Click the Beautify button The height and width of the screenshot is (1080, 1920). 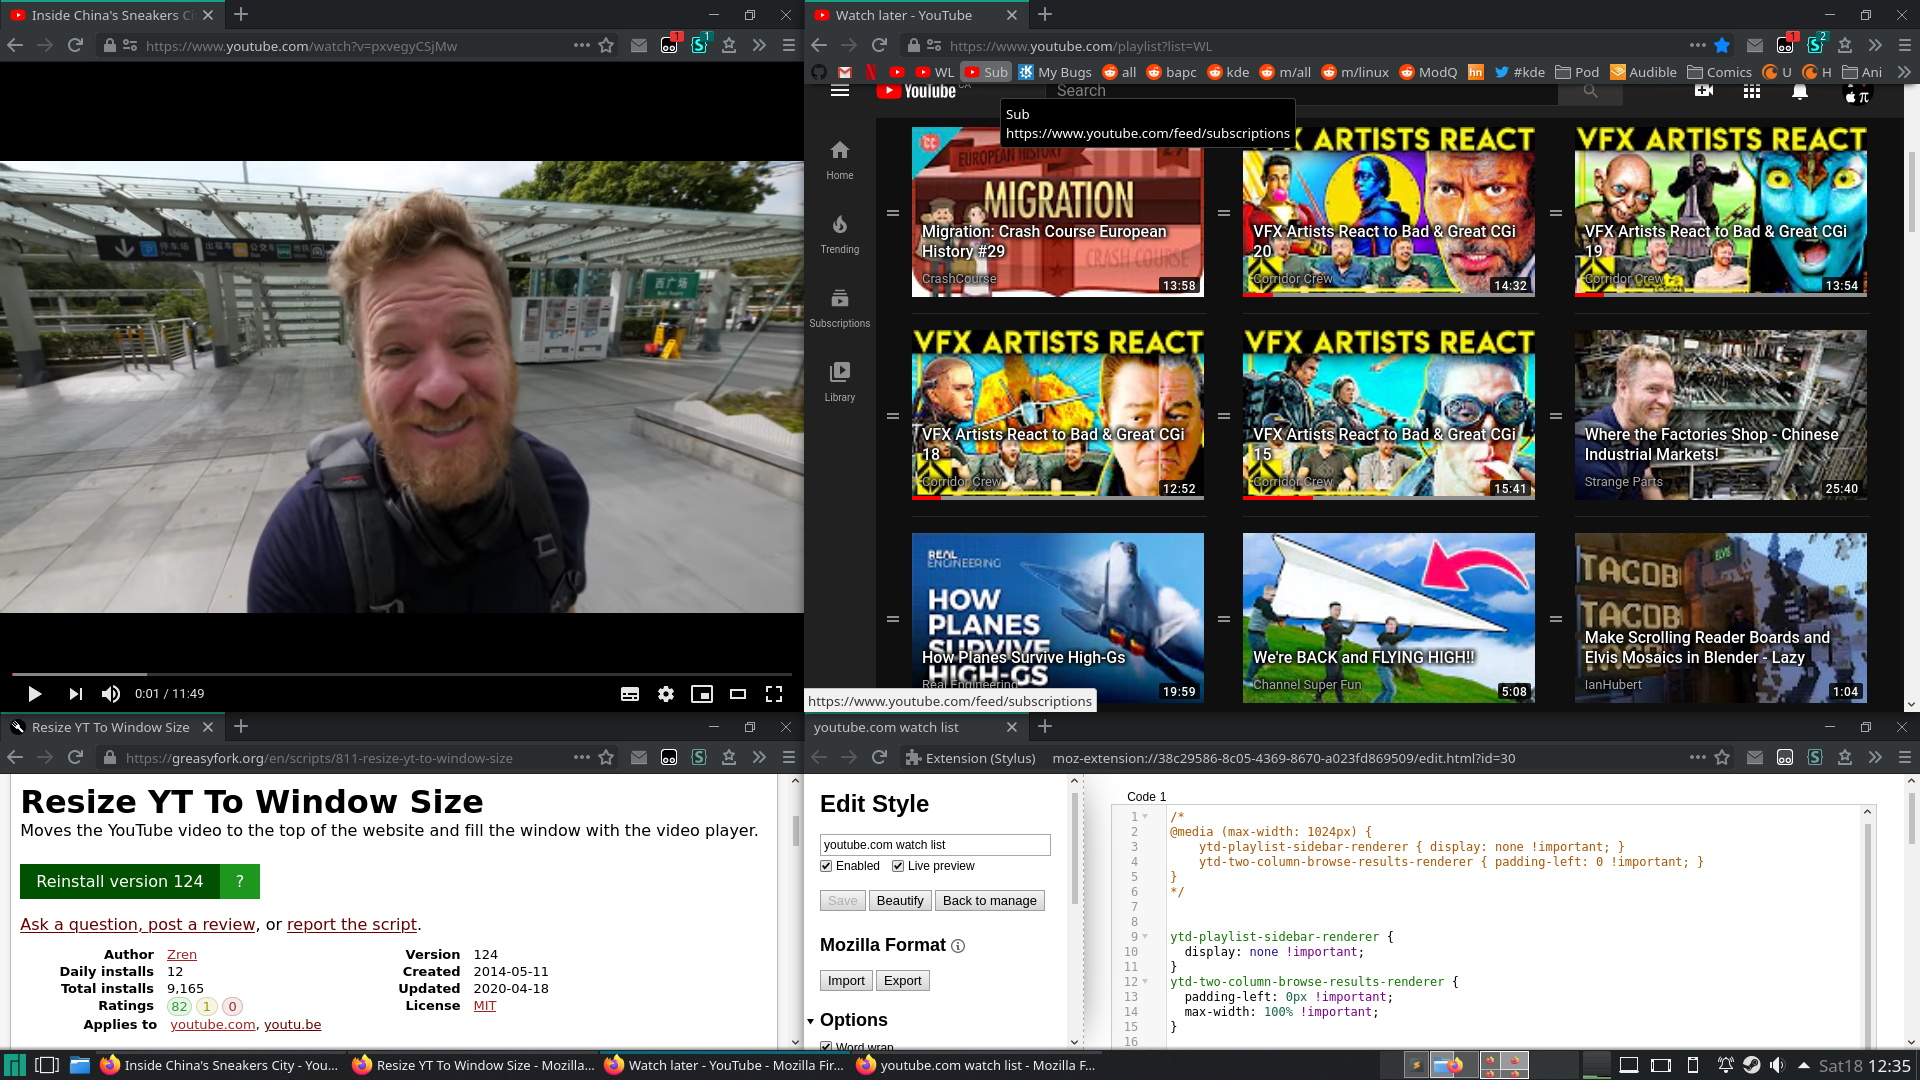click(x=899, y=900)
